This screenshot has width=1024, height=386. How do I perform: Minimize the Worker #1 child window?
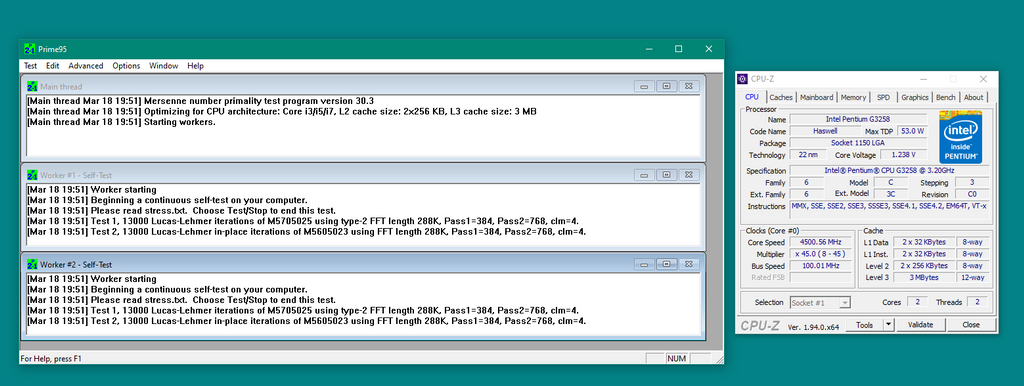pos(644,175)
